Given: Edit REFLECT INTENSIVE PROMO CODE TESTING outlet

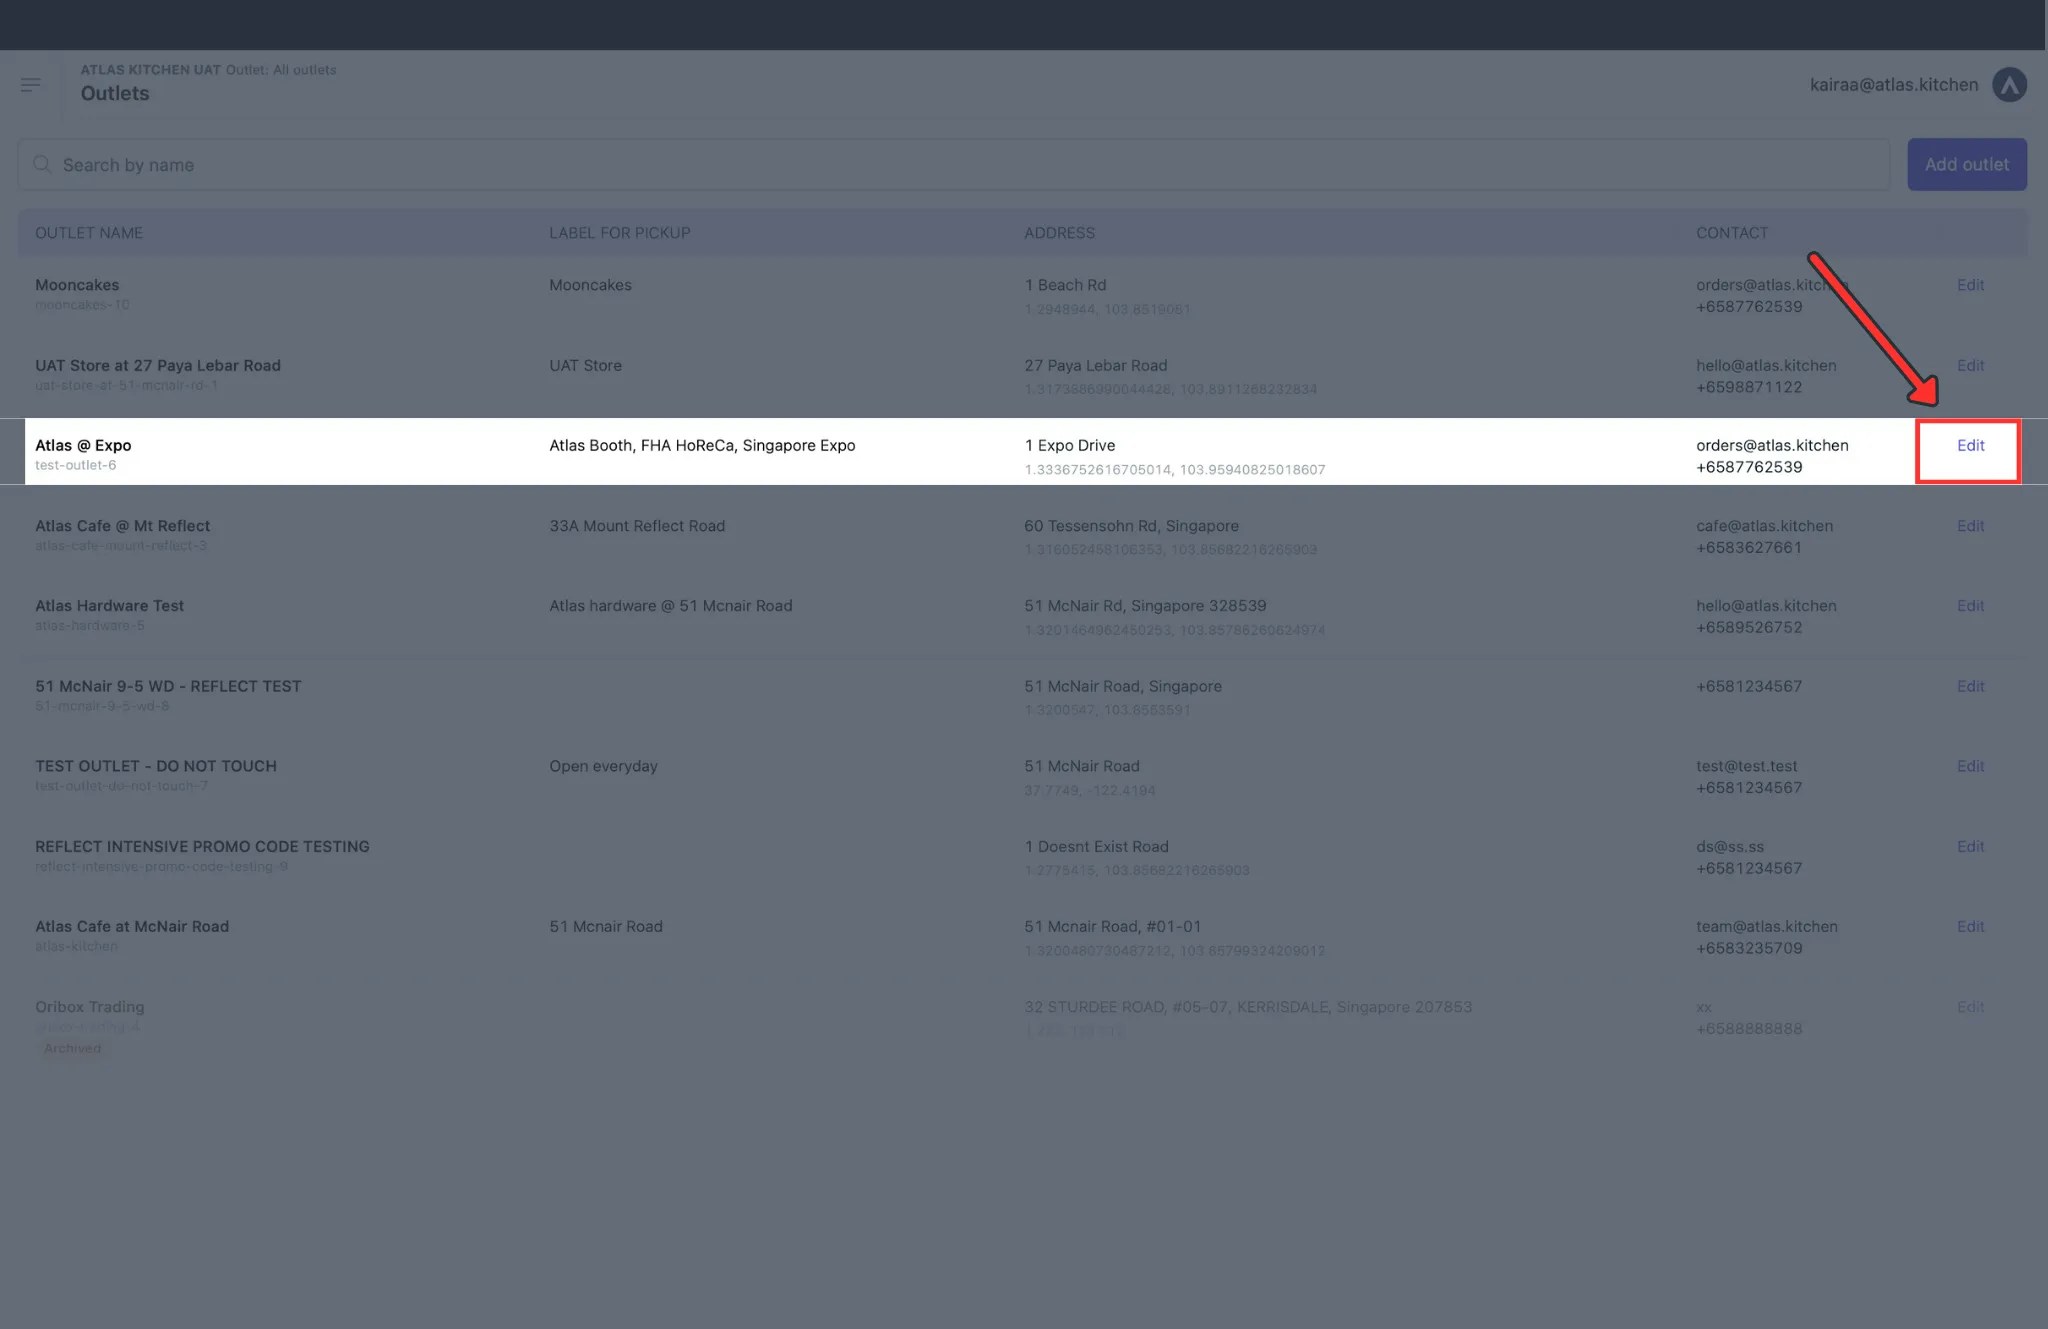Looking at the screenshot, I should tap(1969, 847).
